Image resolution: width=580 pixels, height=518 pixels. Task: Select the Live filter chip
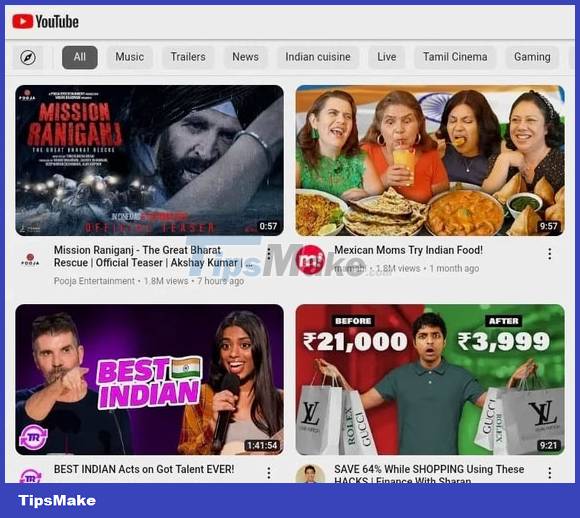click(387, 57)
